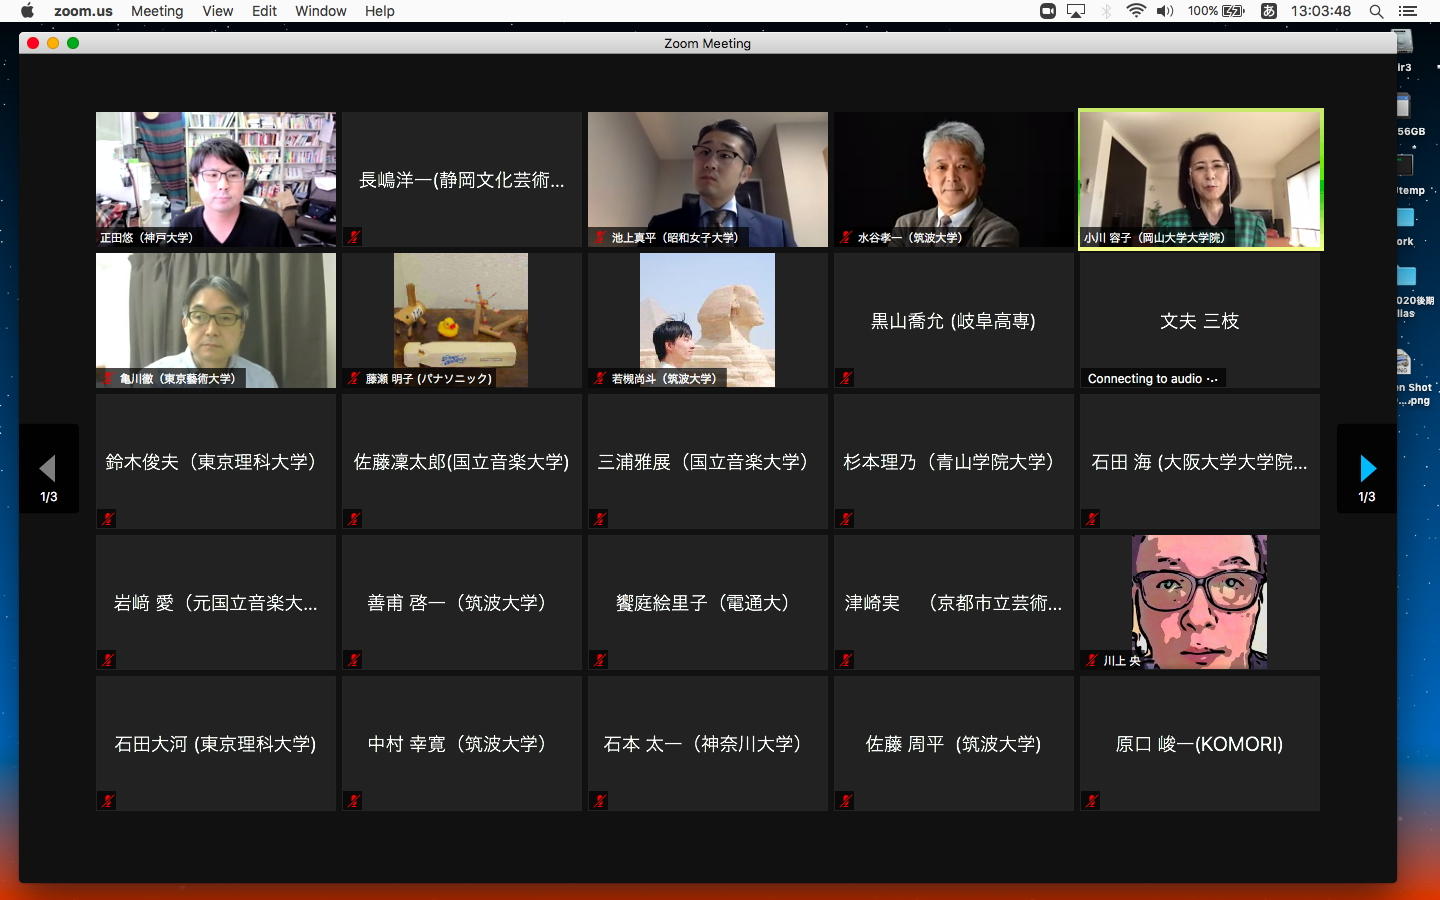Click the menu bar clock showing 13:03:48

(x=1320, y=11)
